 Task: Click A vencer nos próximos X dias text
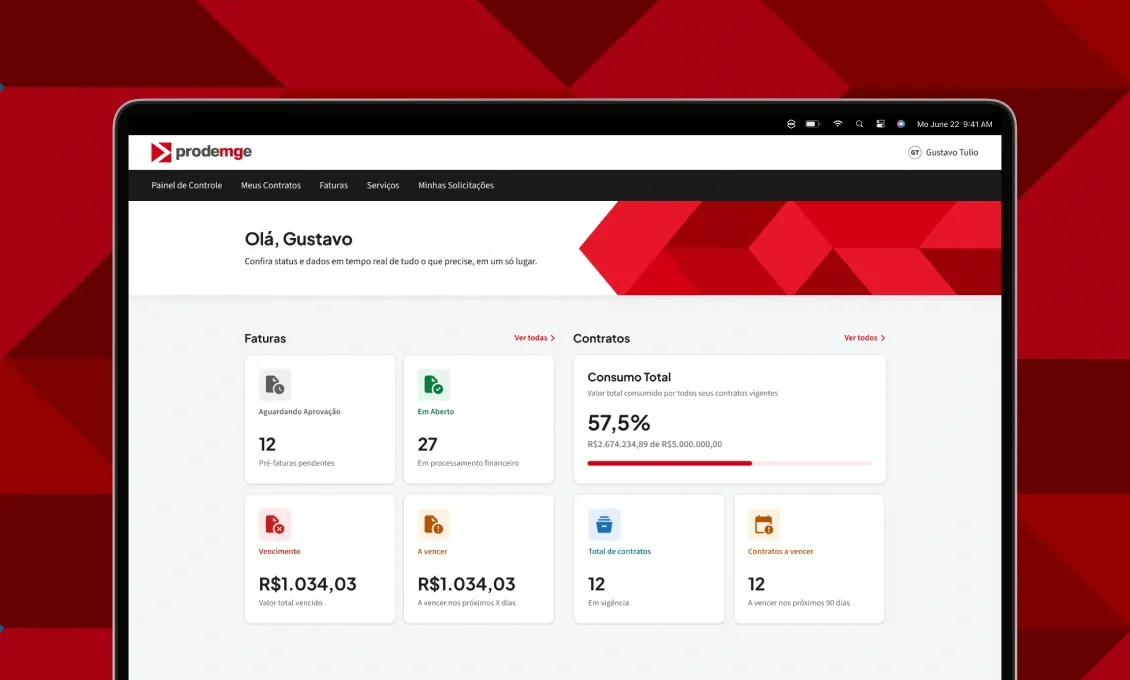466,603
